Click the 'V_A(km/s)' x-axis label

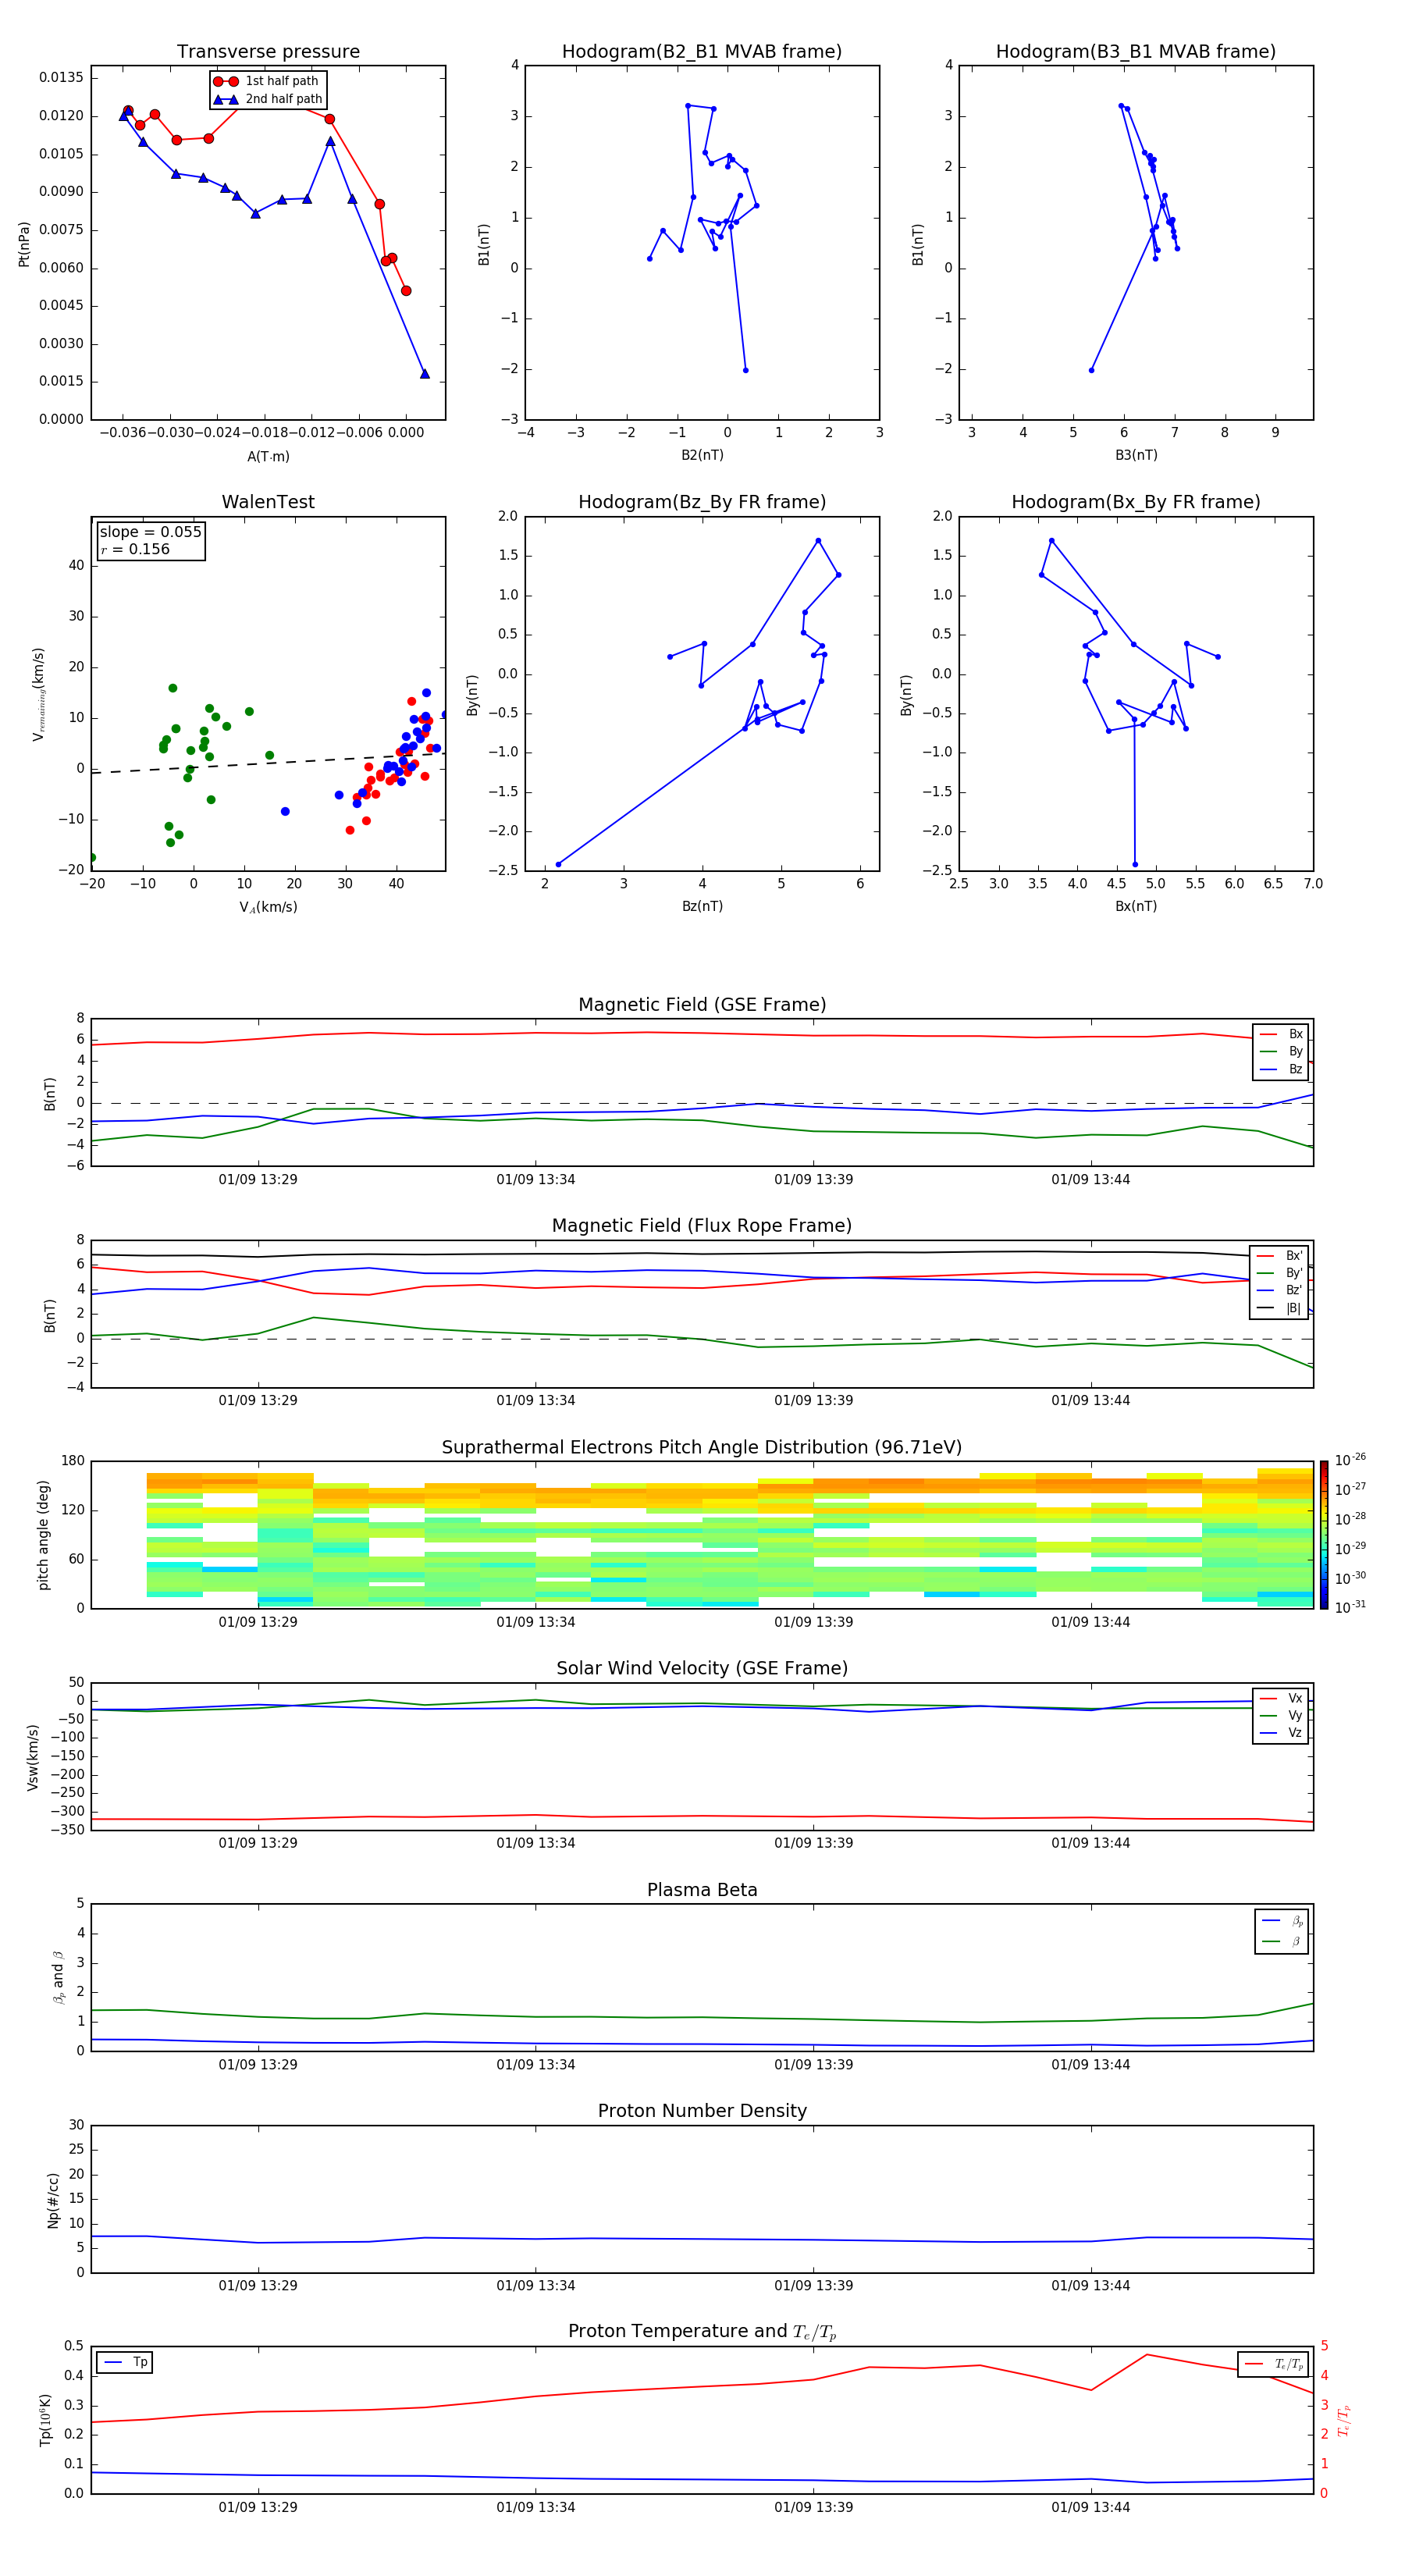tap(268, 907)
